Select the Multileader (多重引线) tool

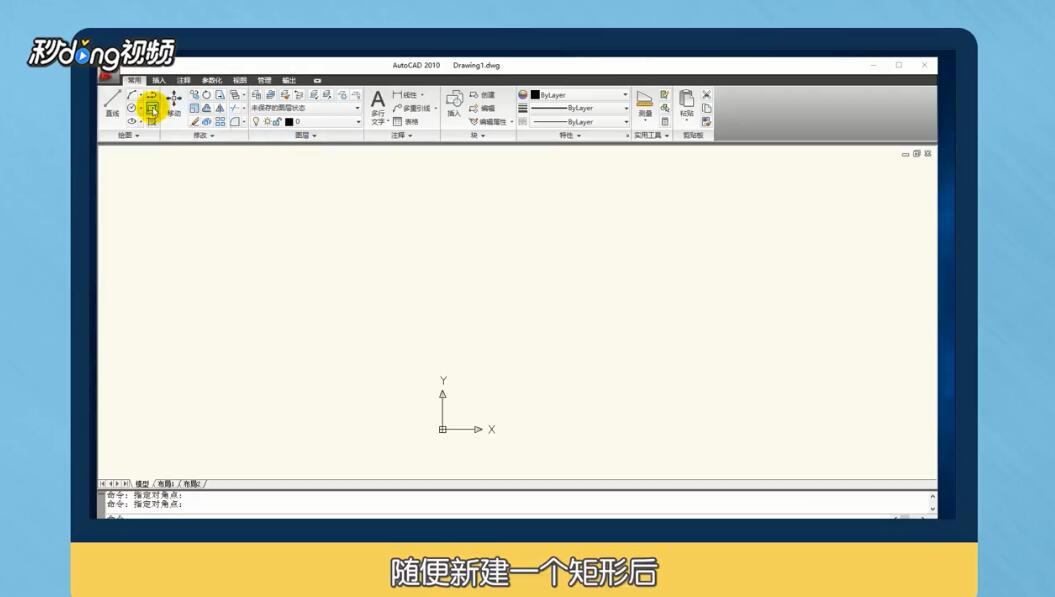414,108
